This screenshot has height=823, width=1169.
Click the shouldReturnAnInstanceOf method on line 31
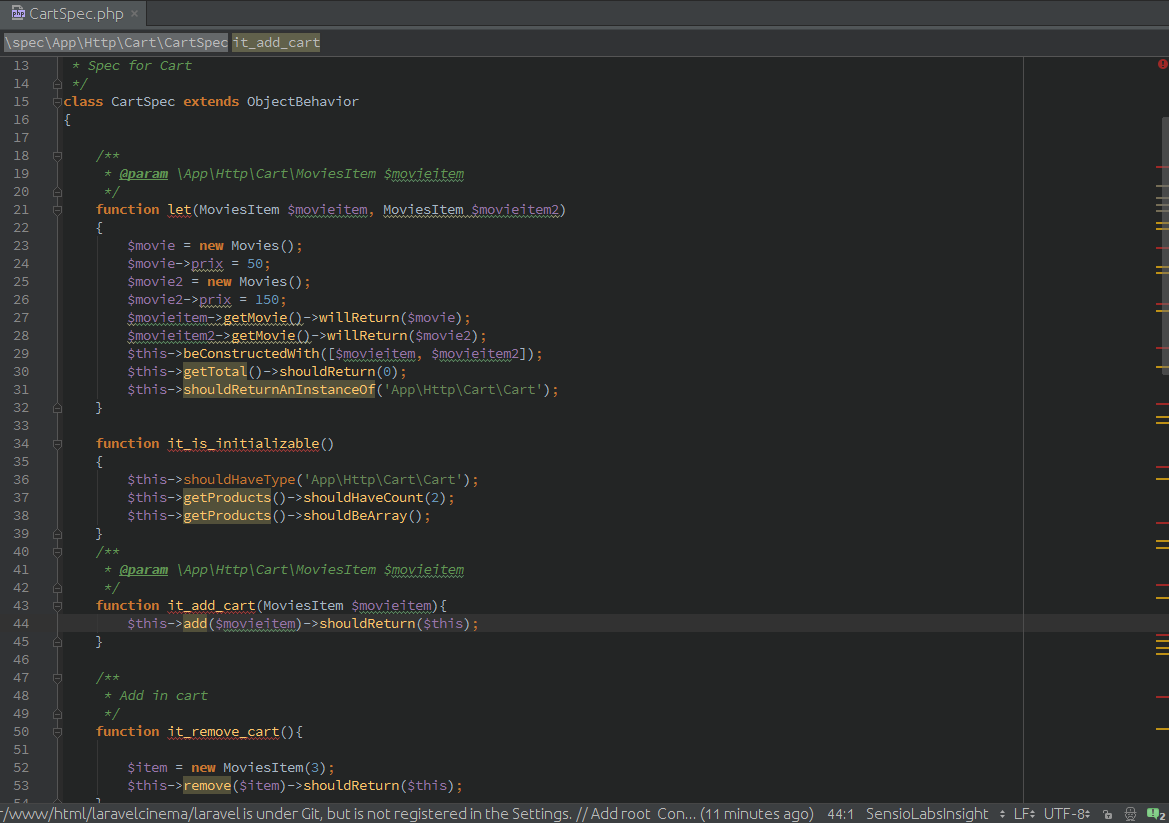click(x=280, y=389)
